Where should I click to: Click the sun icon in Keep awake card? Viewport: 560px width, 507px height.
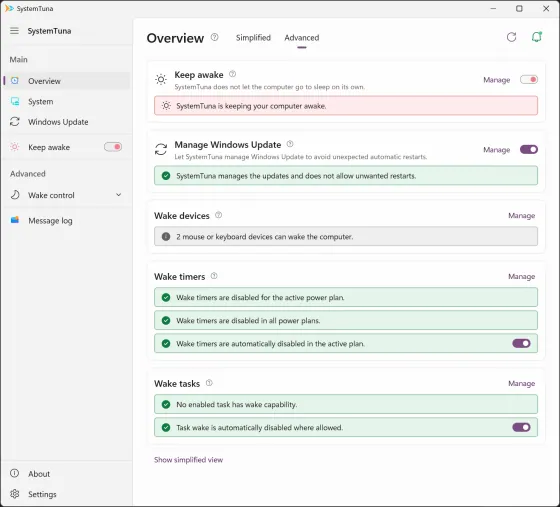[161, 79]
